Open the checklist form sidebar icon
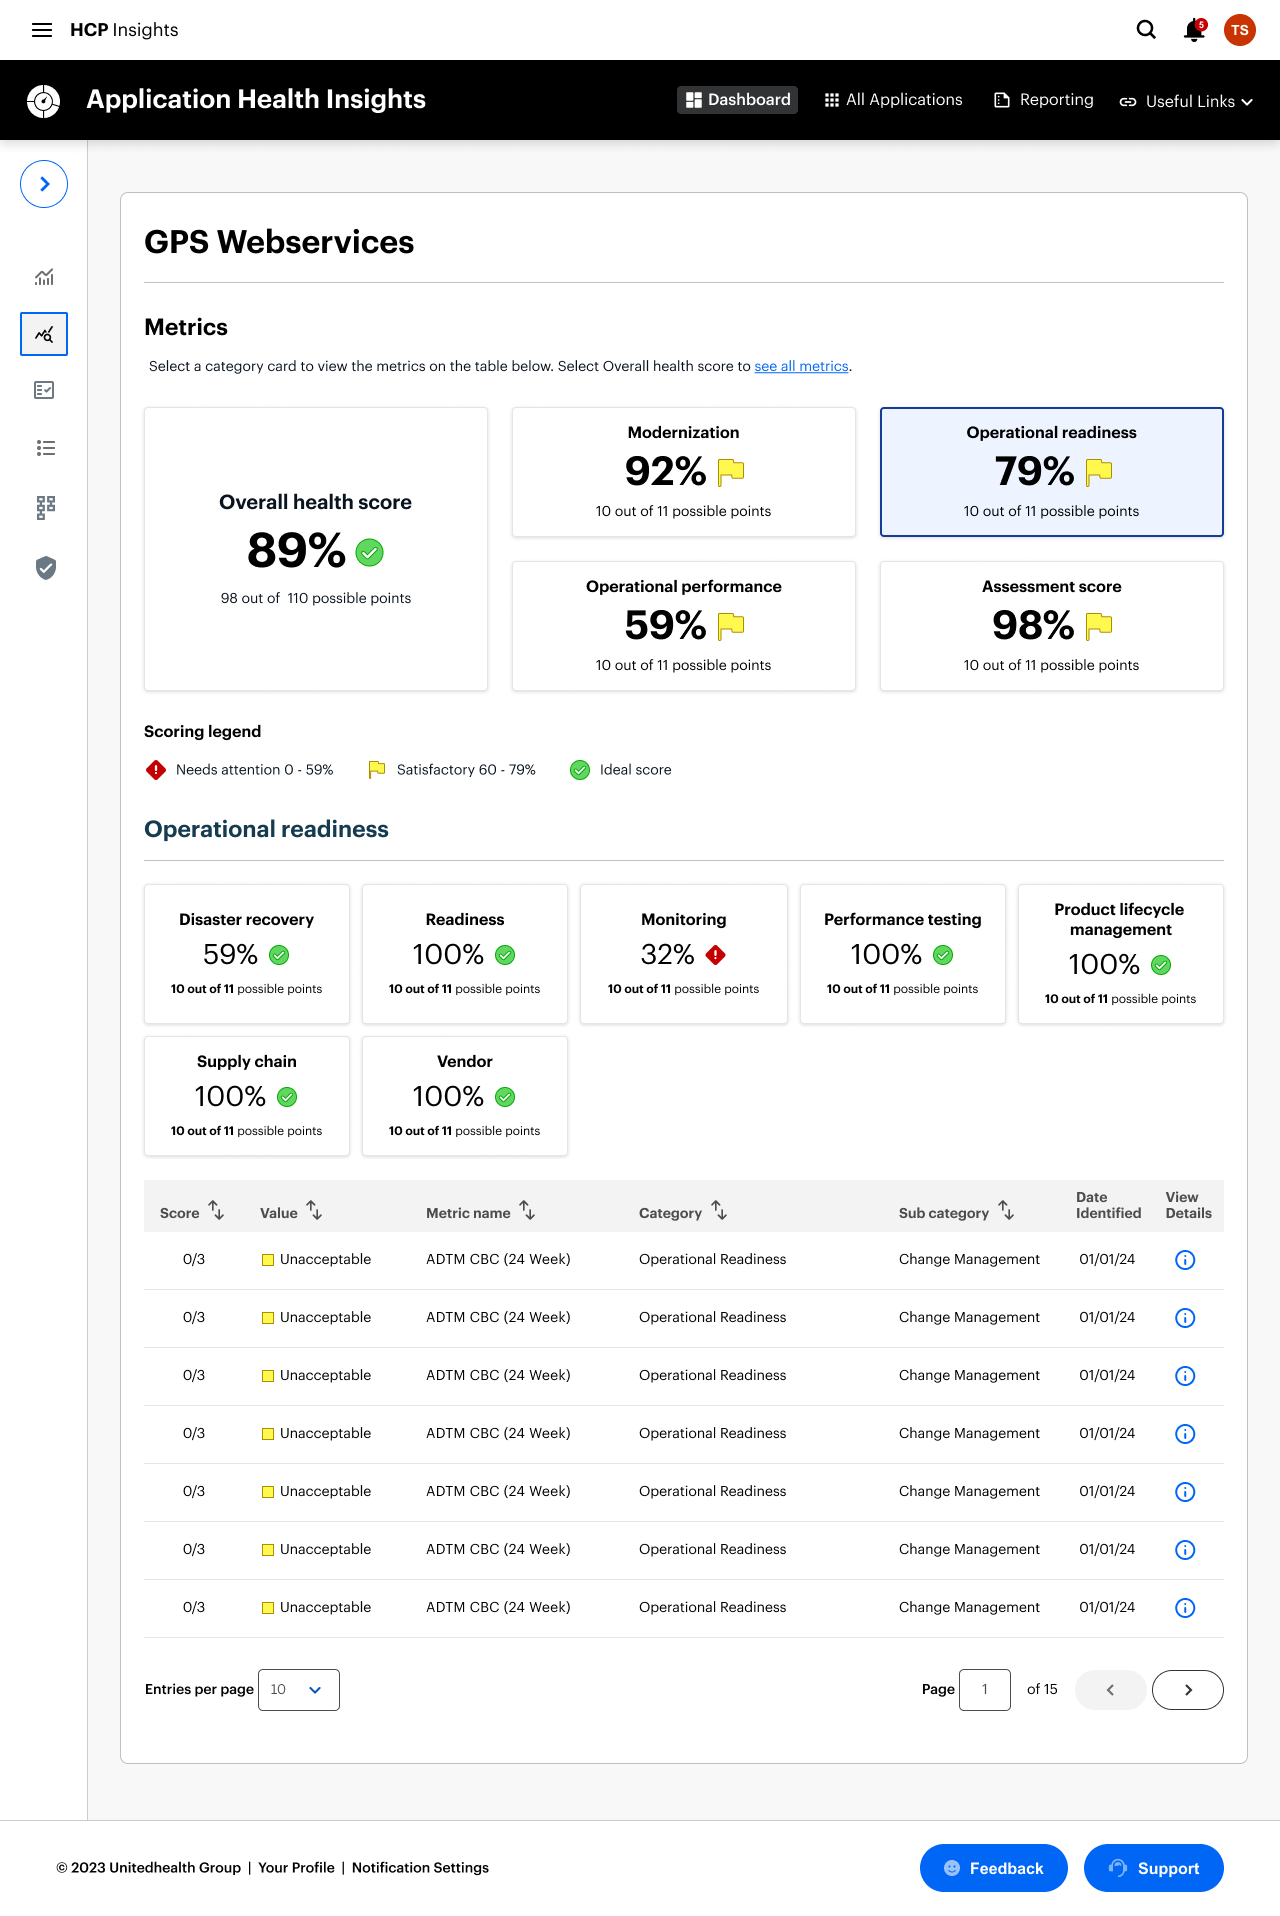This screenshot has width=1280, height=1916. 44,390
